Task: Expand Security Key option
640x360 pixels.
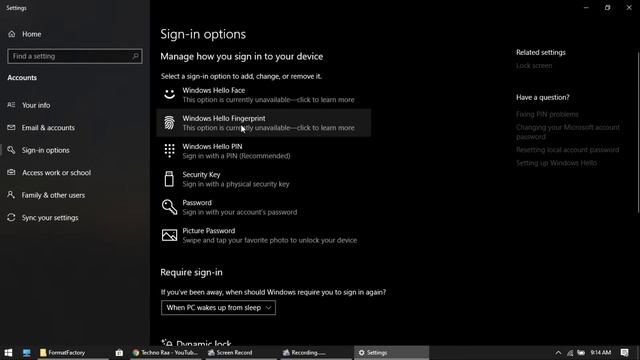Action: pyautogui.click(x=264, y=179)
